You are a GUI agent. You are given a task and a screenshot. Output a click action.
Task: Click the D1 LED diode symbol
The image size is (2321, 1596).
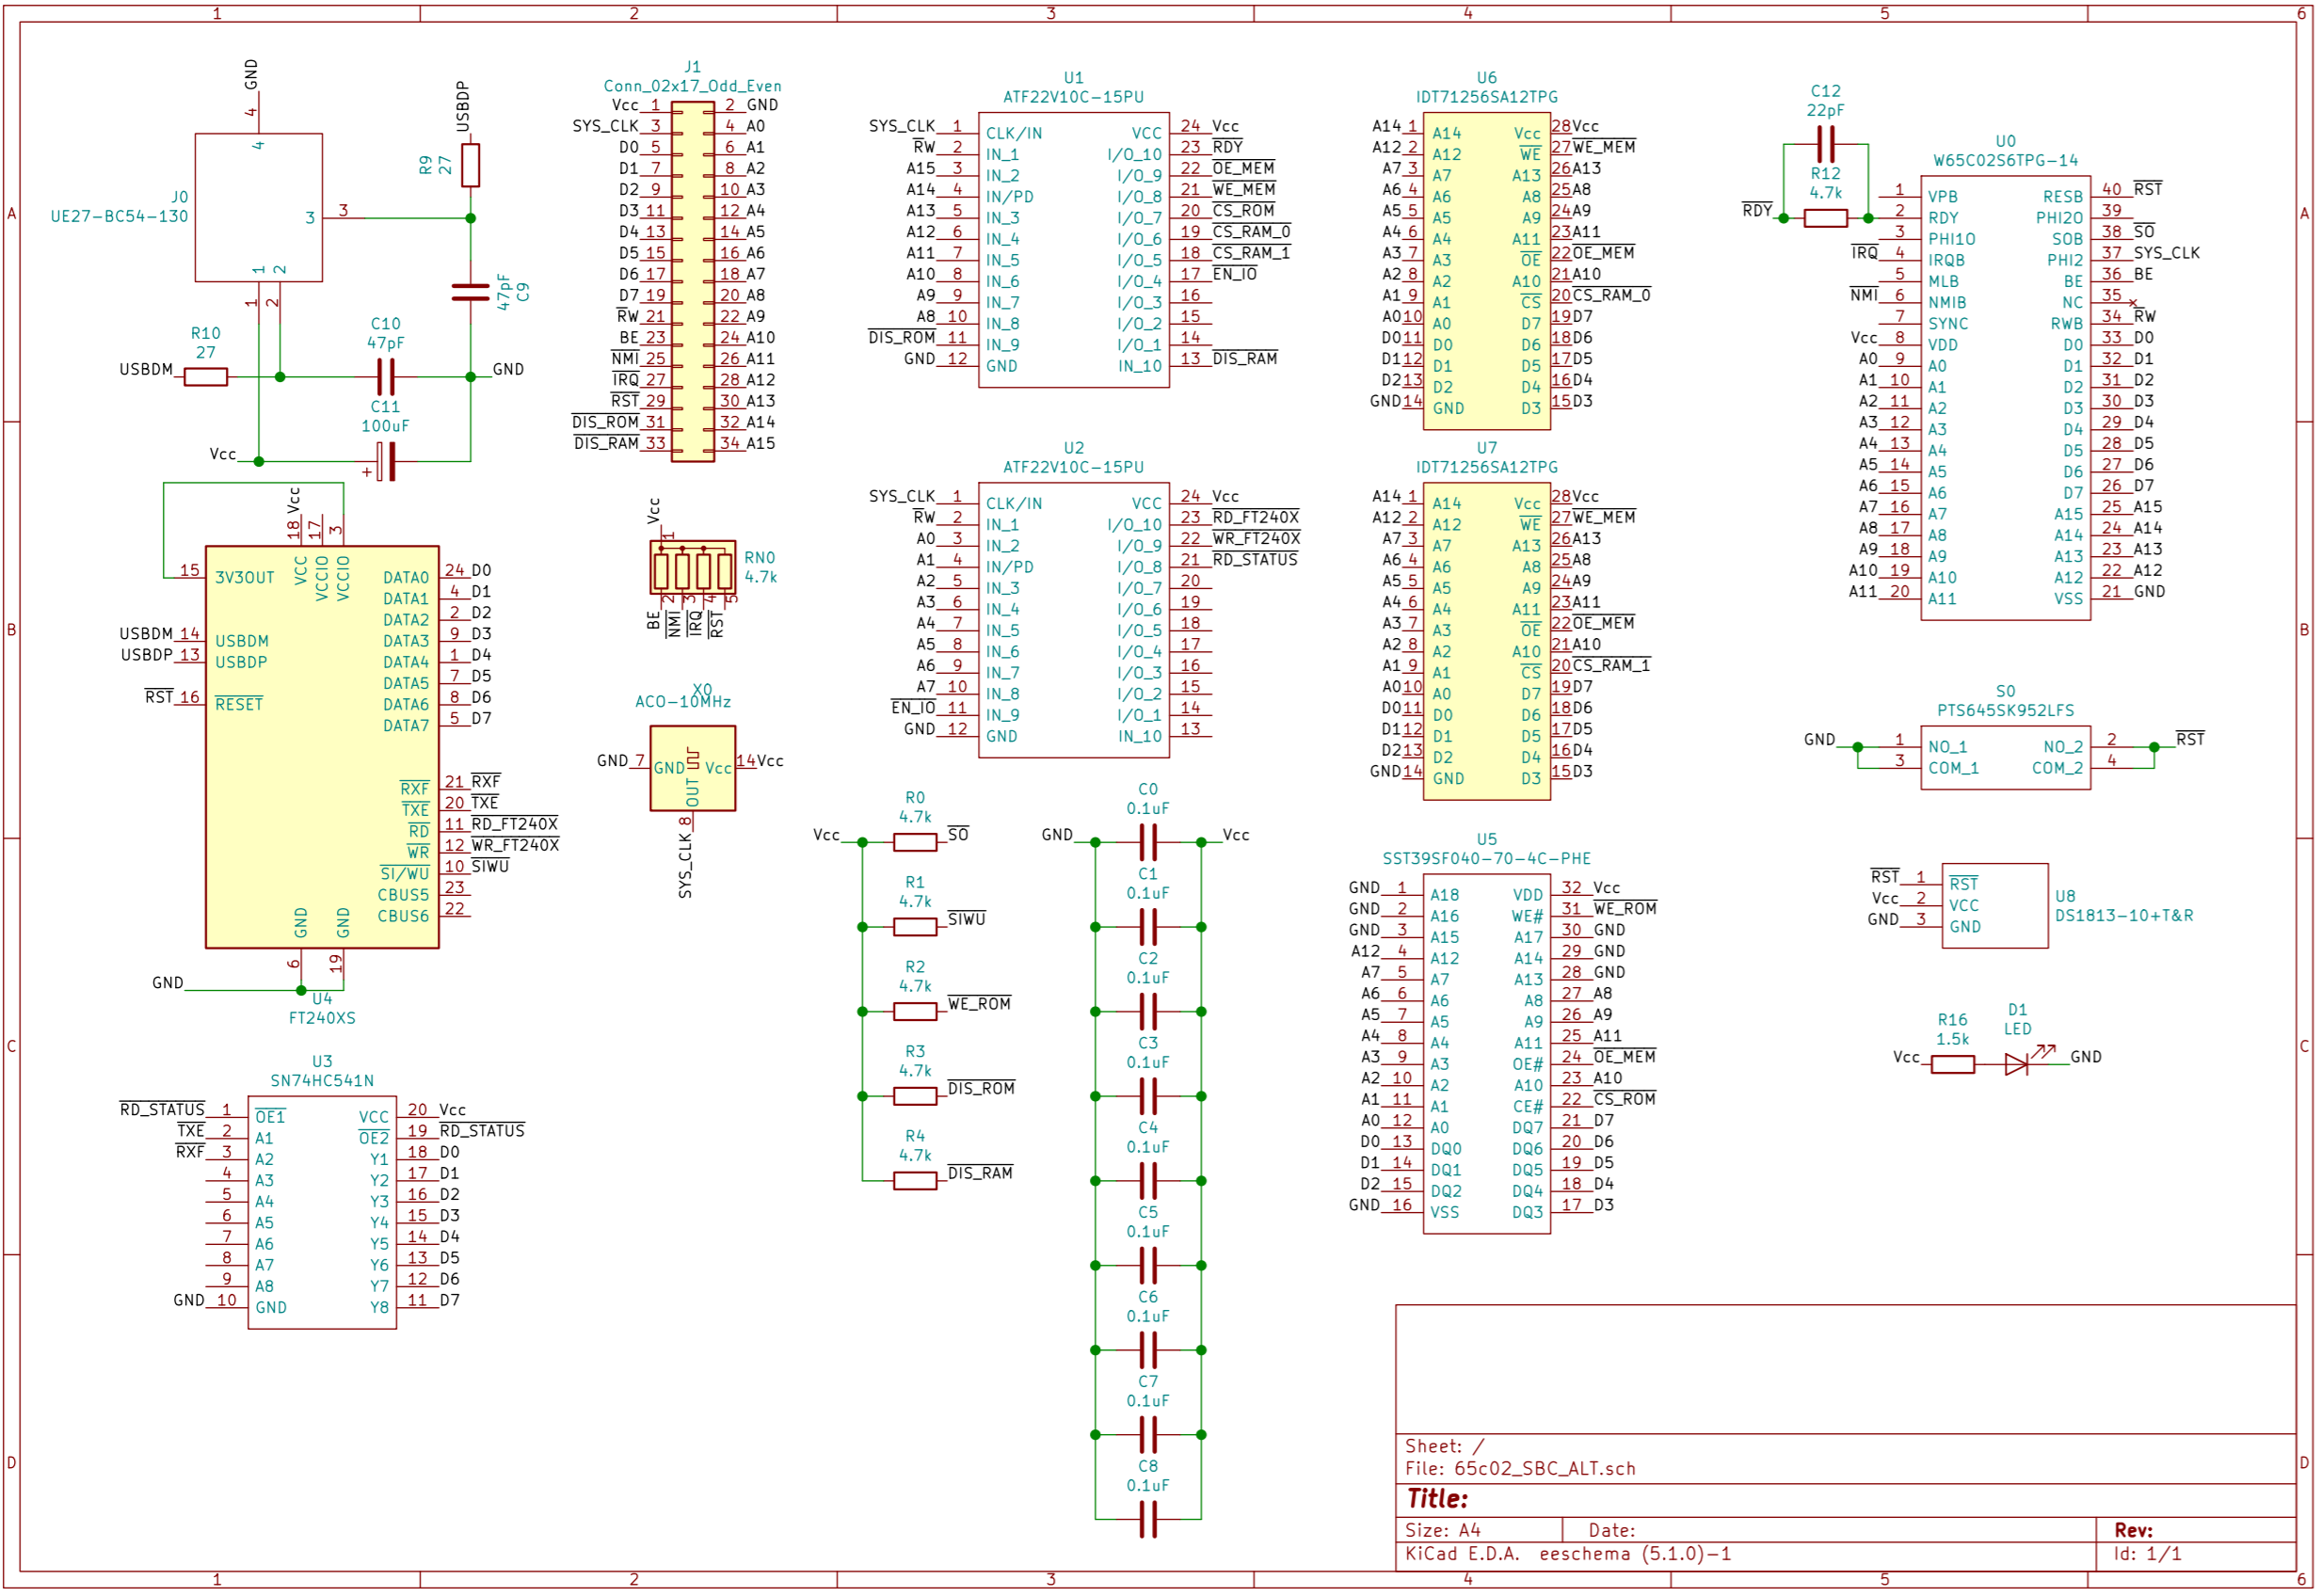pyautogui.click(x=2016, y=1065)
